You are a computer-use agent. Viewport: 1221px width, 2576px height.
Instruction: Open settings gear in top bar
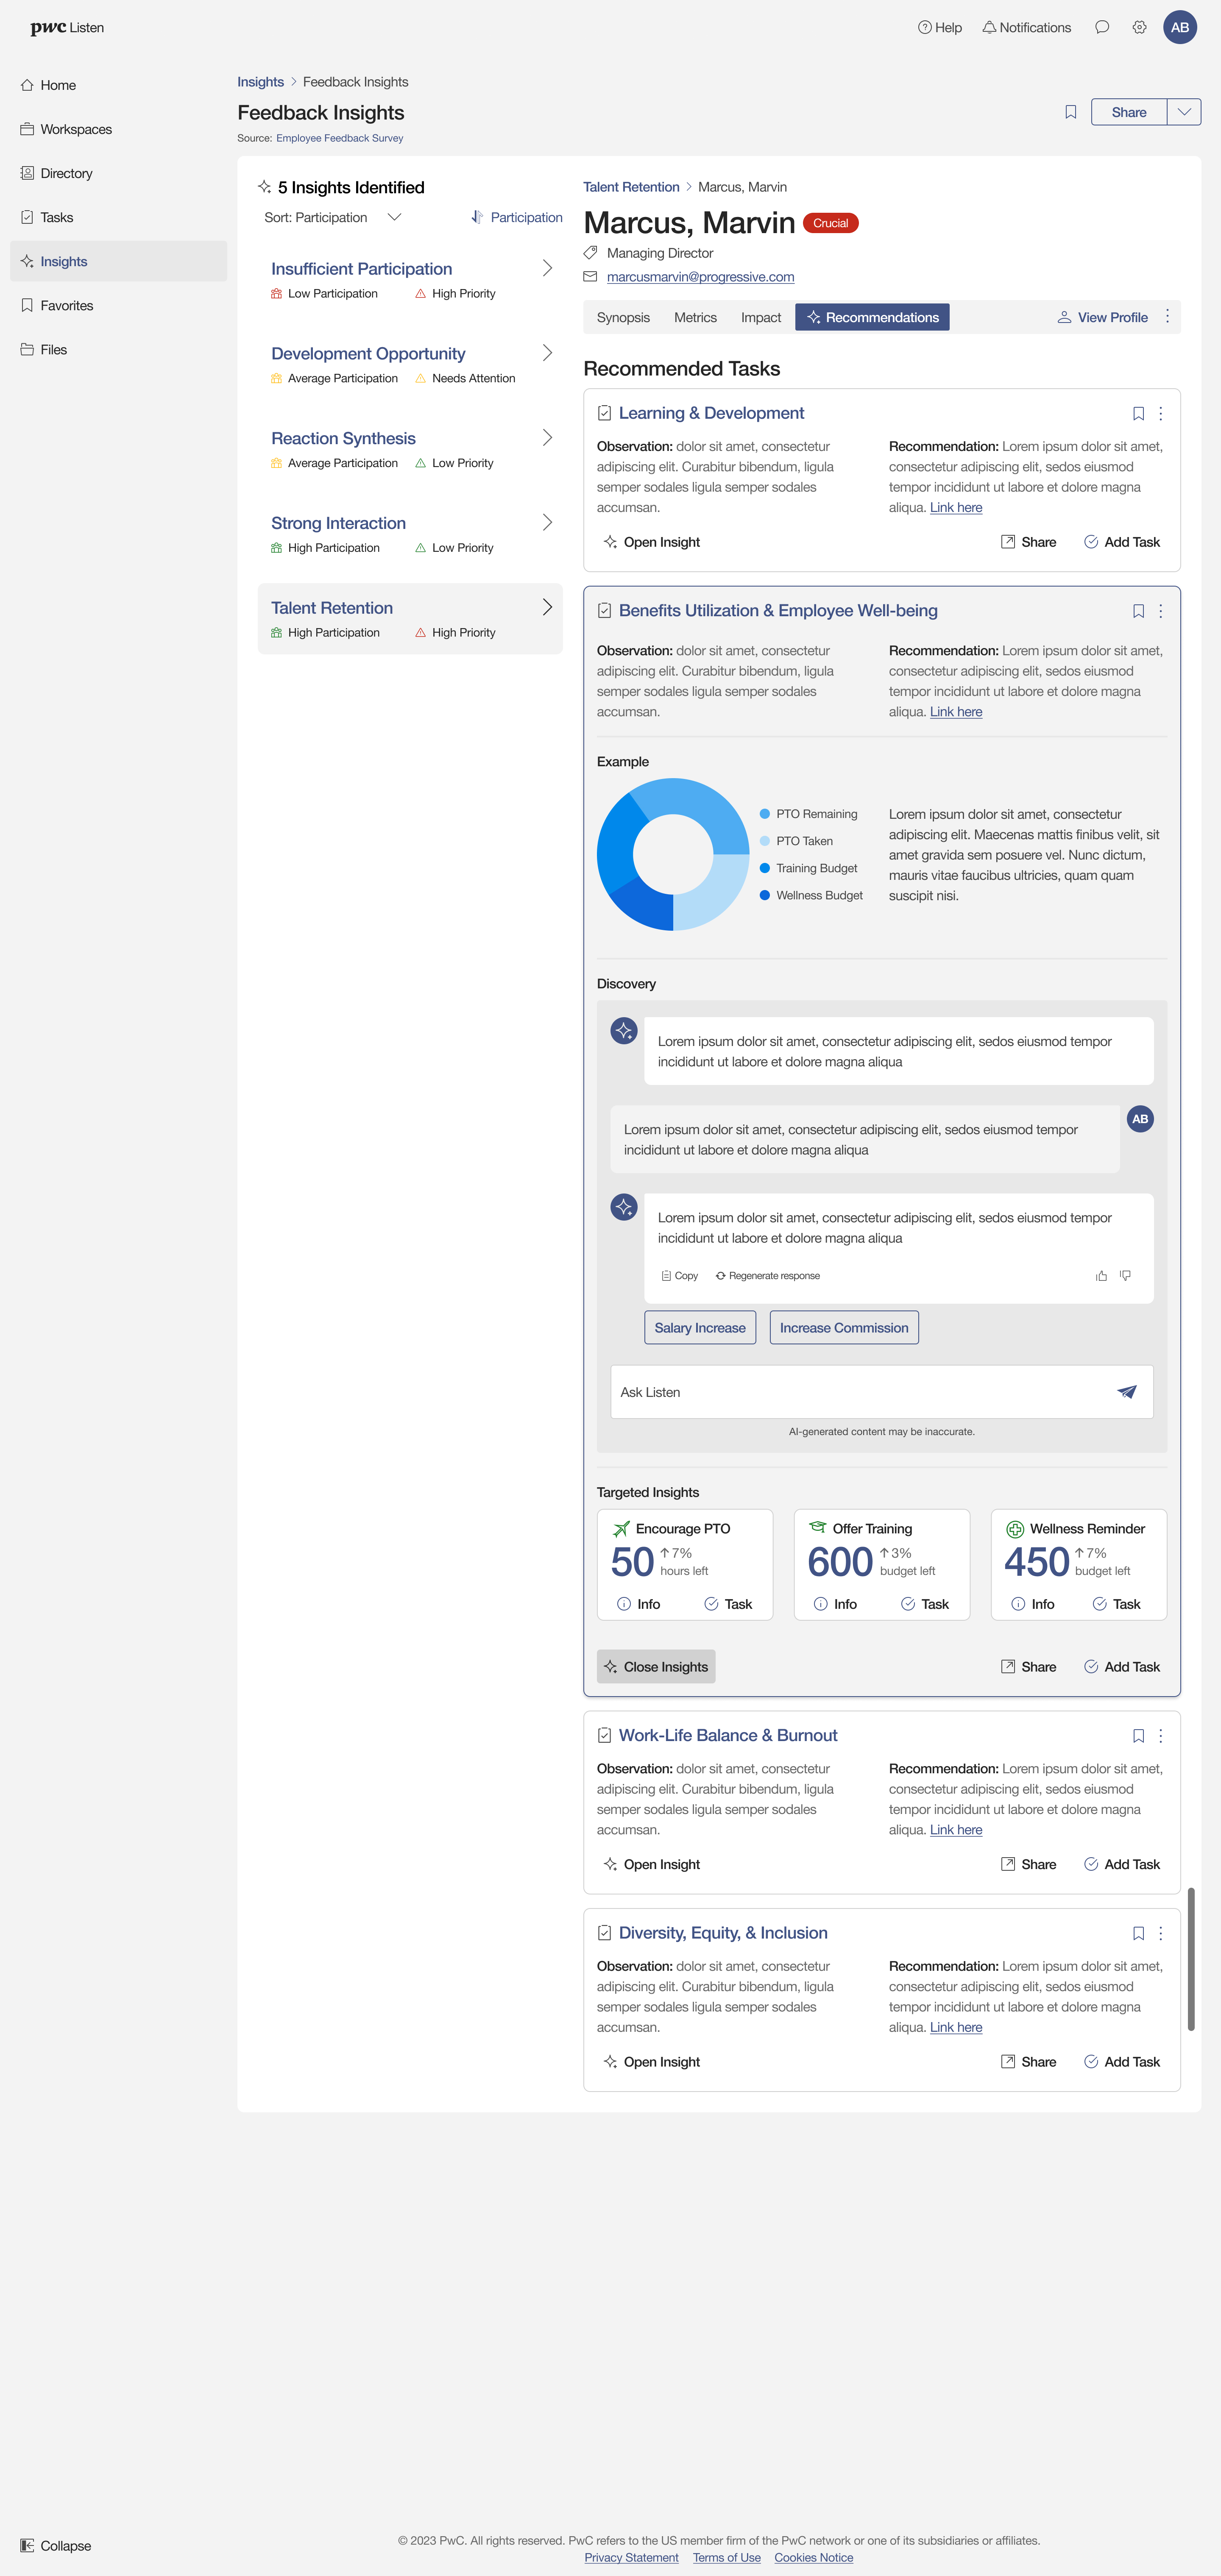(1139, 28)
